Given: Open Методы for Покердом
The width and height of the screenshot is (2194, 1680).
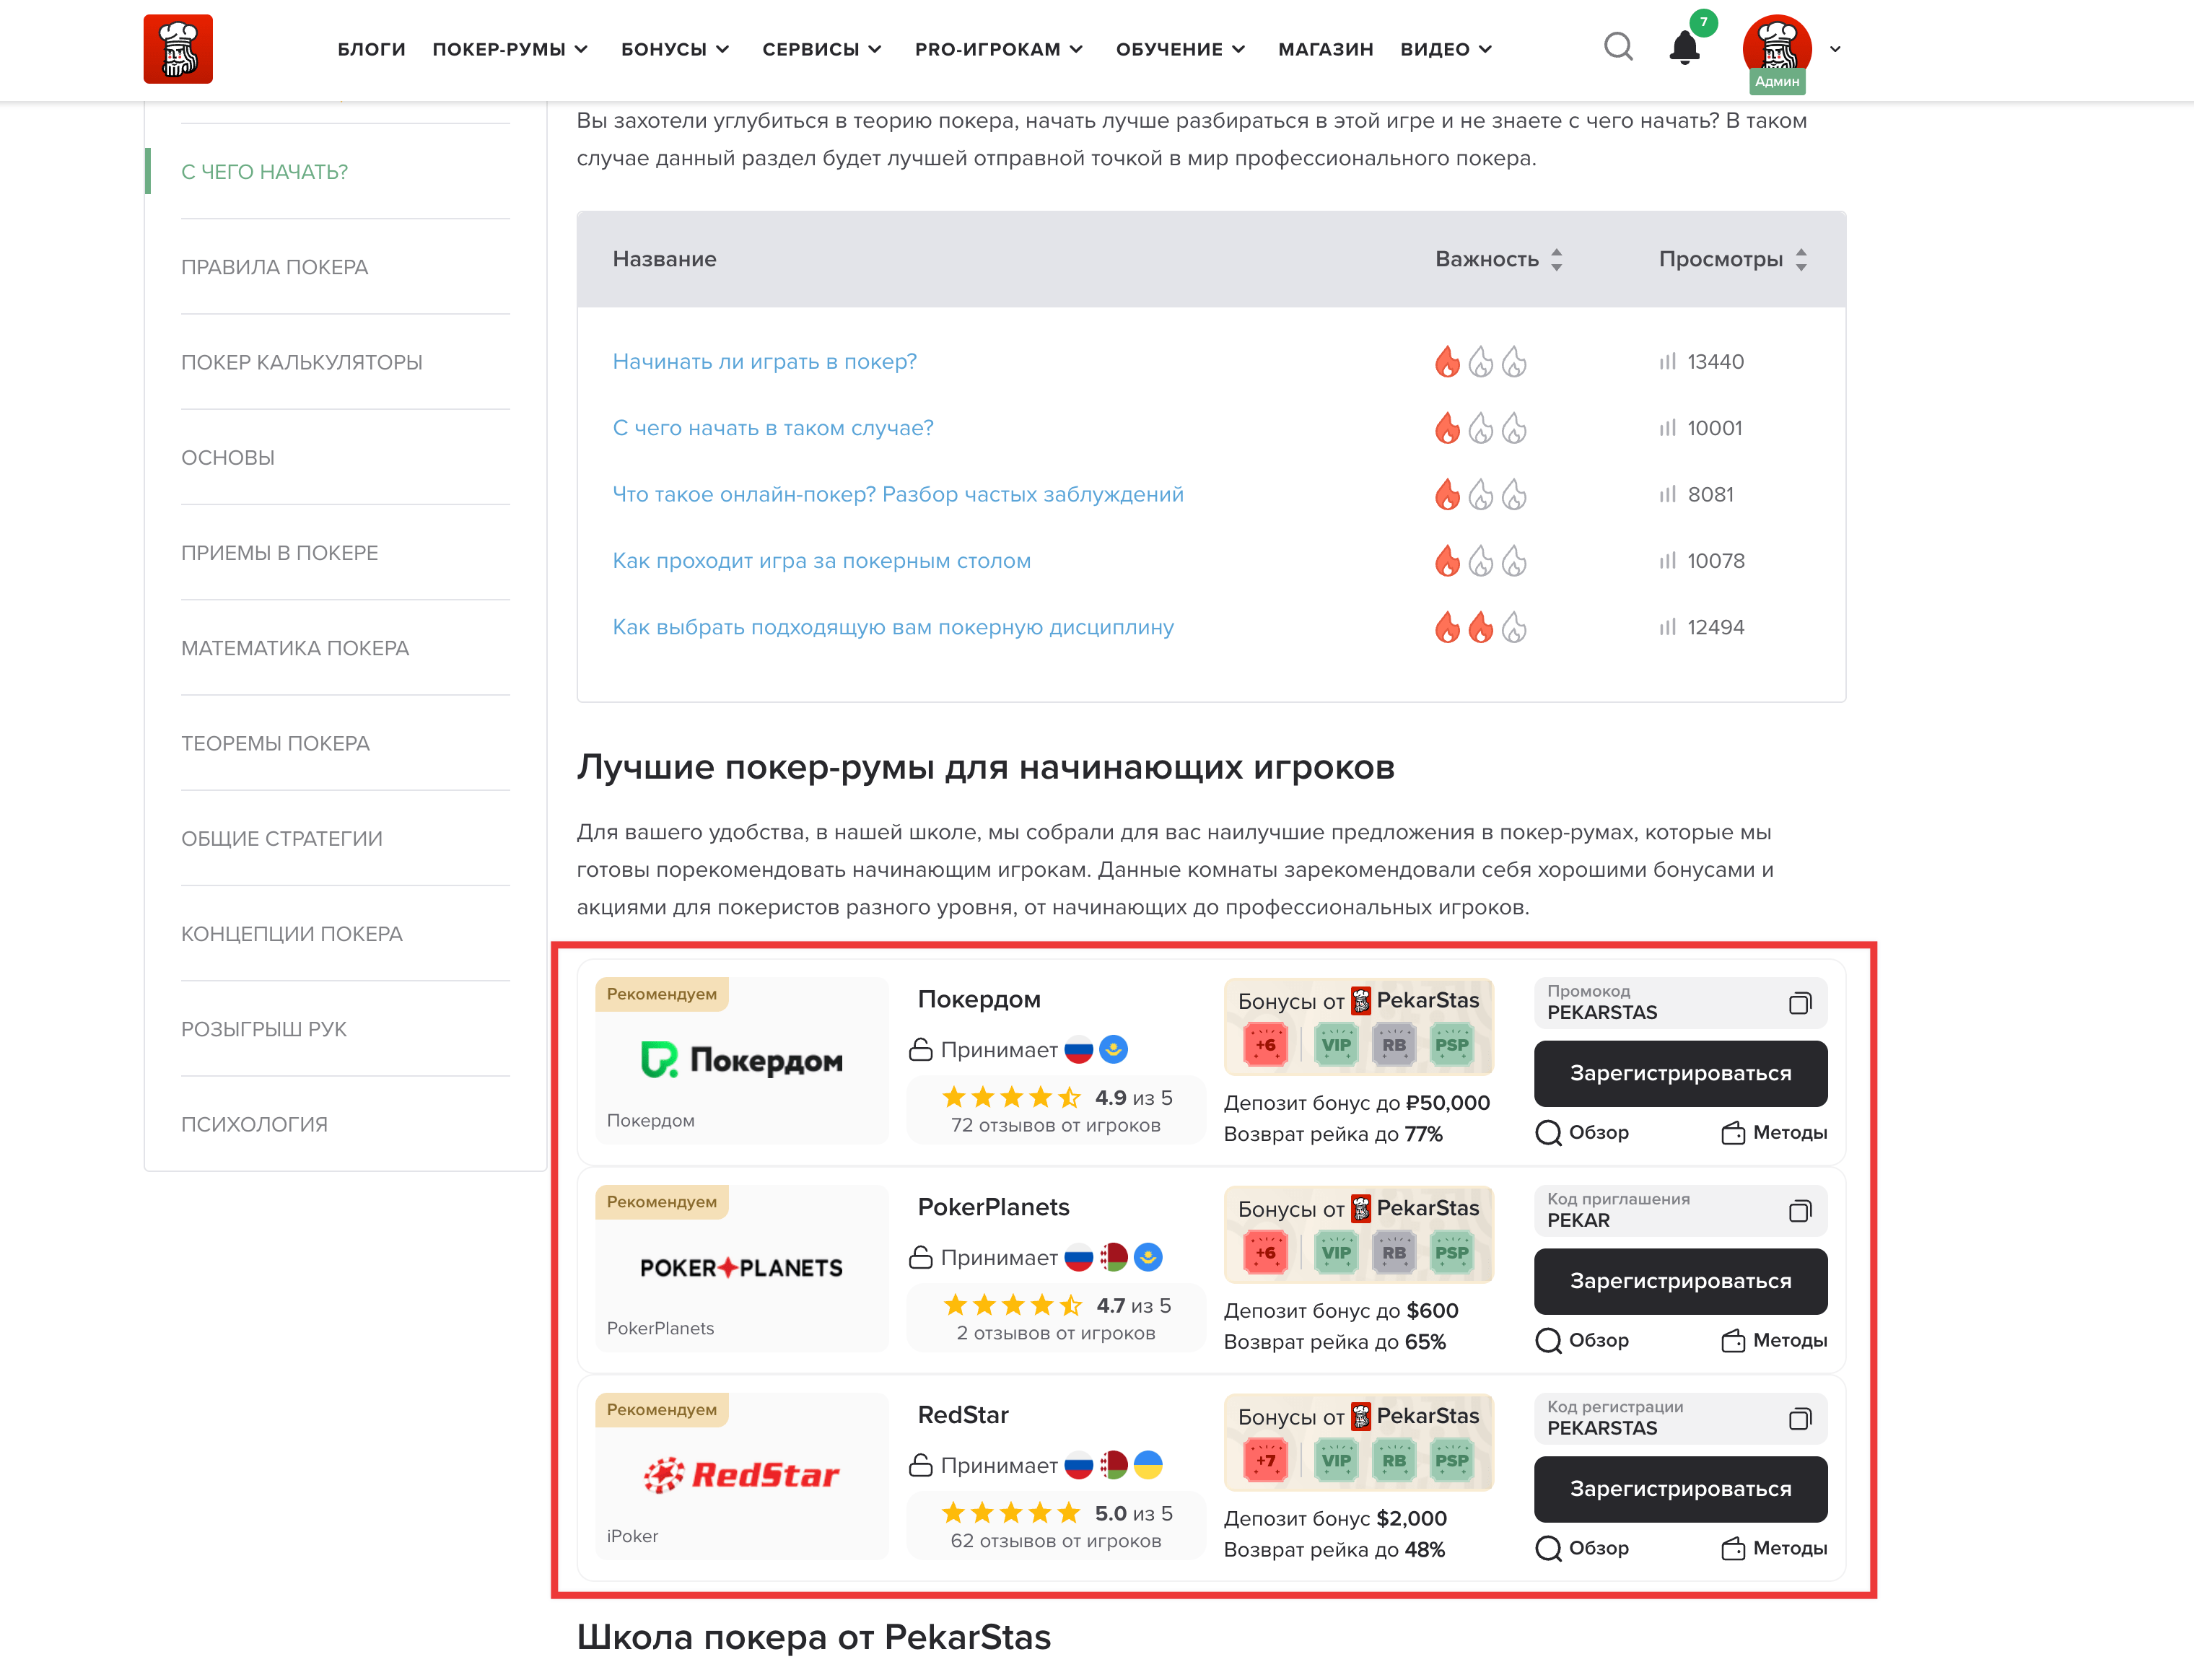Looking at the screenshot, I should click(1774, 1132).
